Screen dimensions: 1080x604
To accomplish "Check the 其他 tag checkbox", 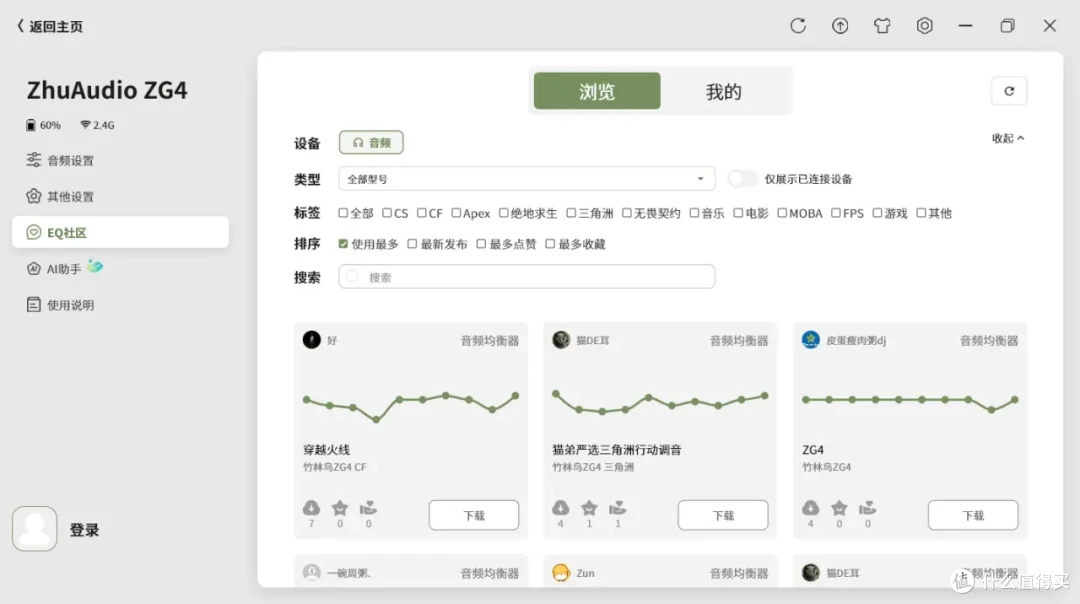I will [921, 214].
